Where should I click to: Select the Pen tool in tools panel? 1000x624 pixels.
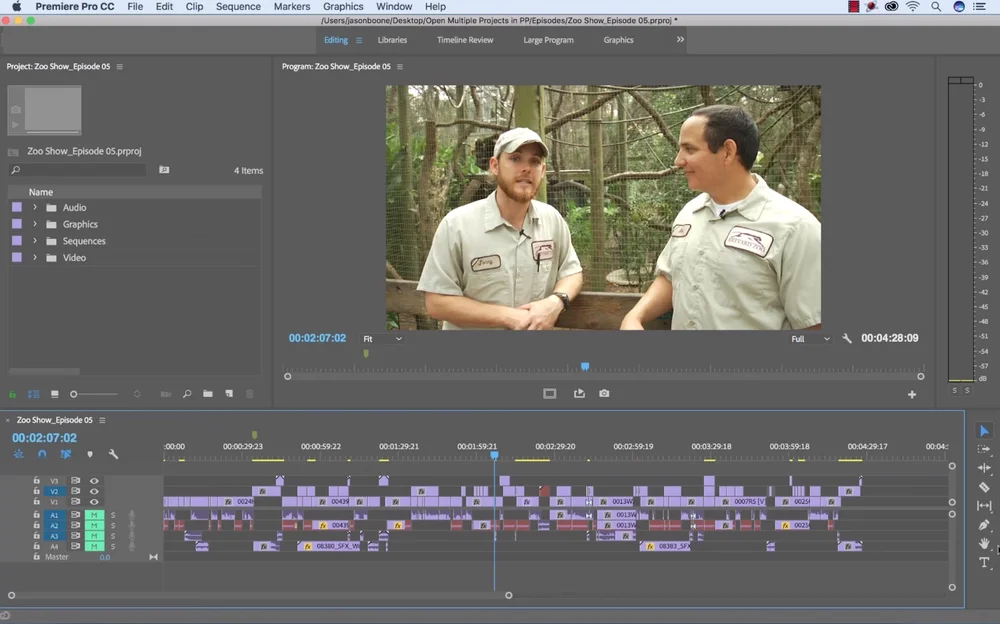click(984, 525)
